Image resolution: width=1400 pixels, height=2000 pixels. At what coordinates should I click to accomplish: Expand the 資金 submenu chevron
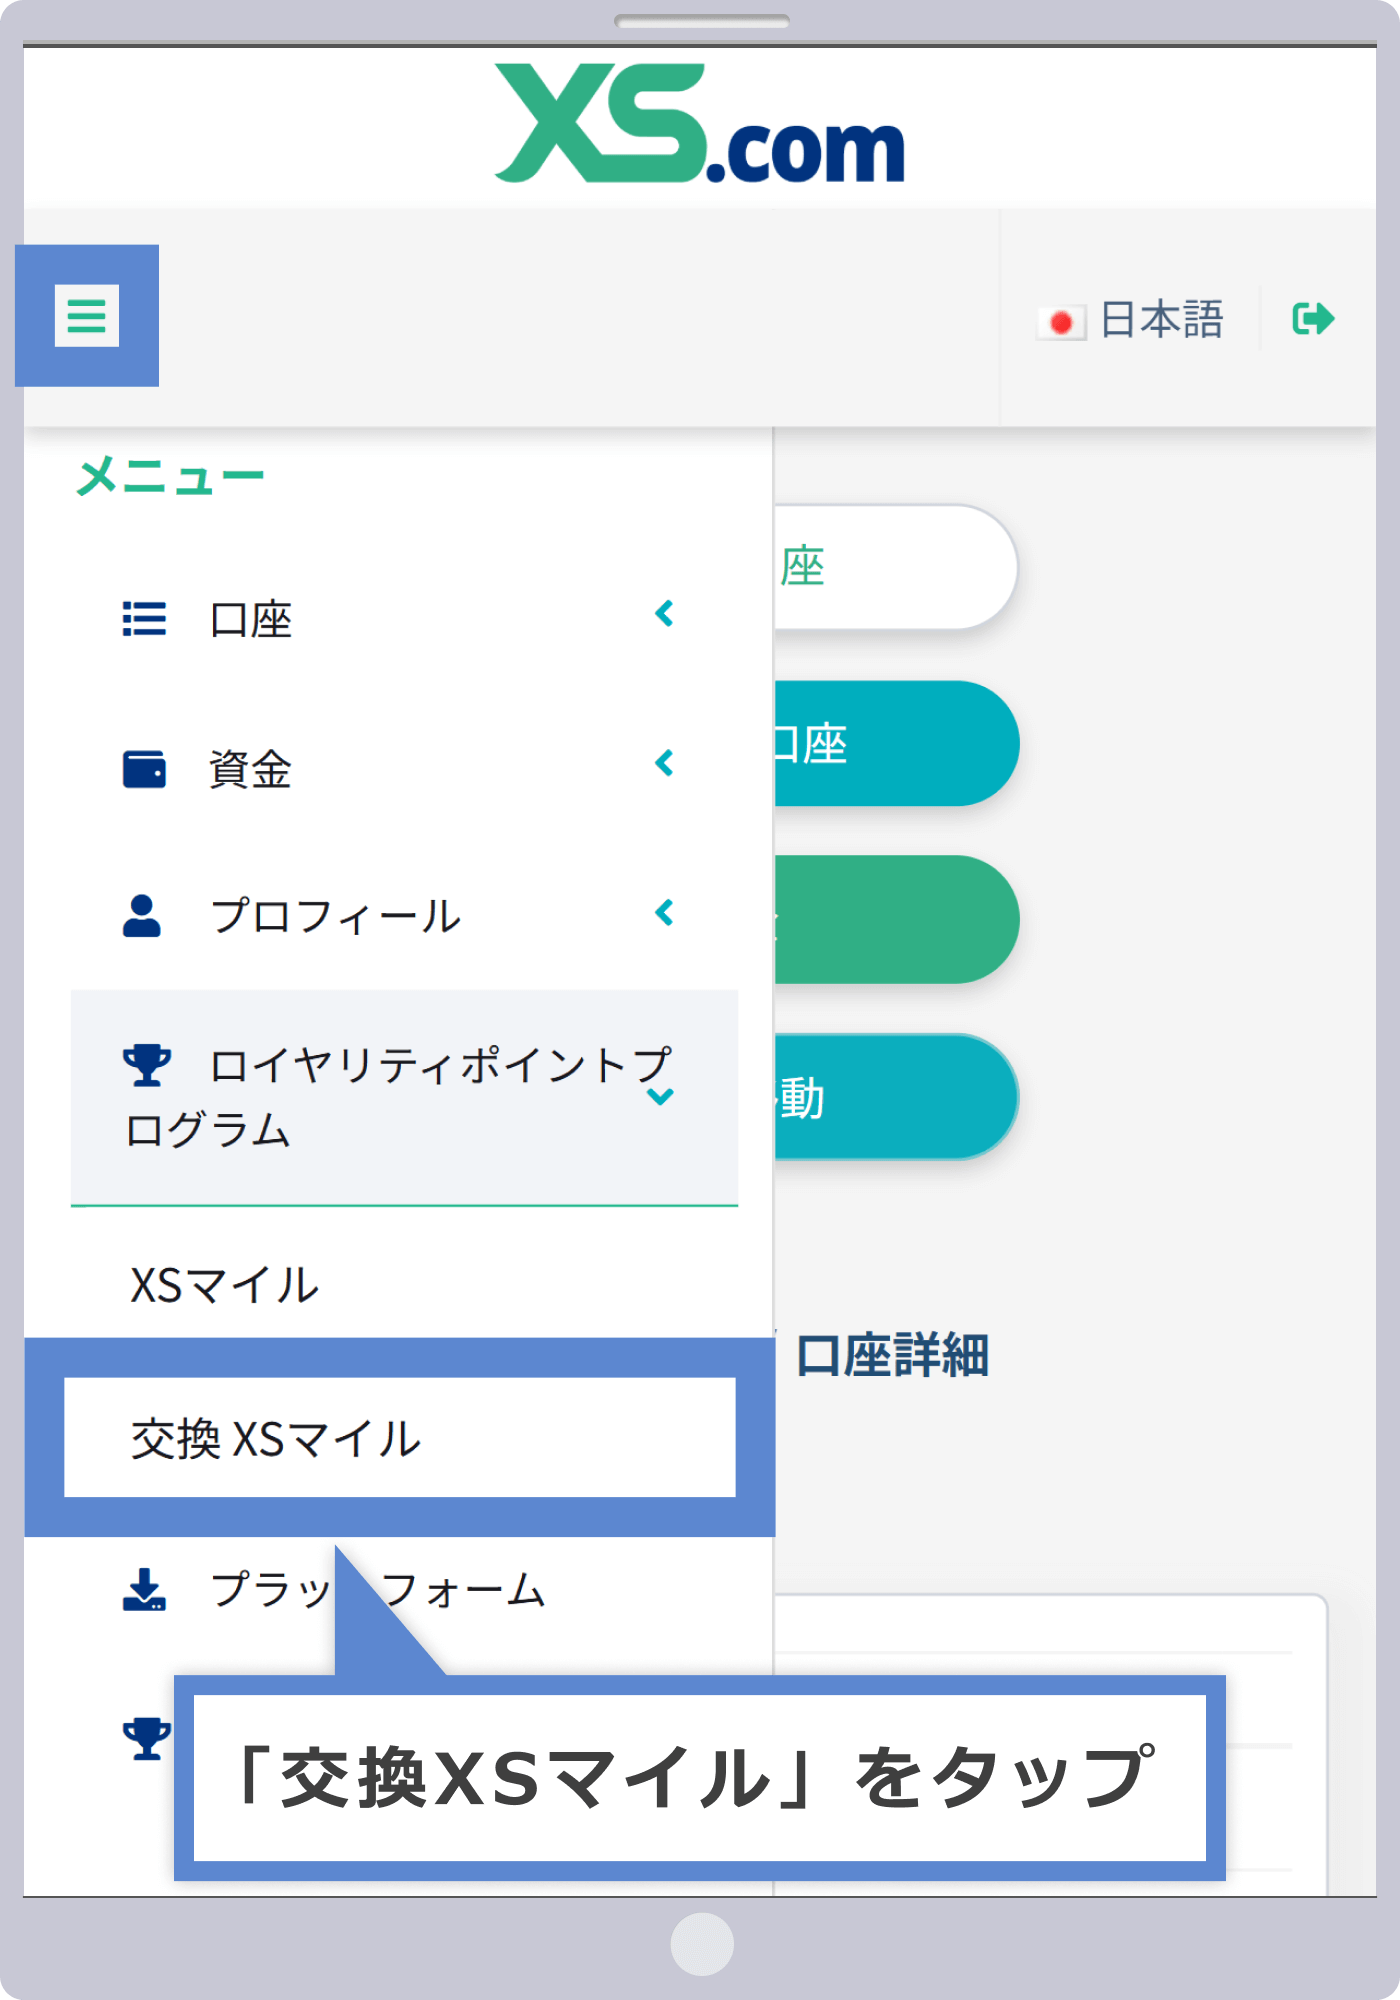pyautogui.click(x=664, y=763)
